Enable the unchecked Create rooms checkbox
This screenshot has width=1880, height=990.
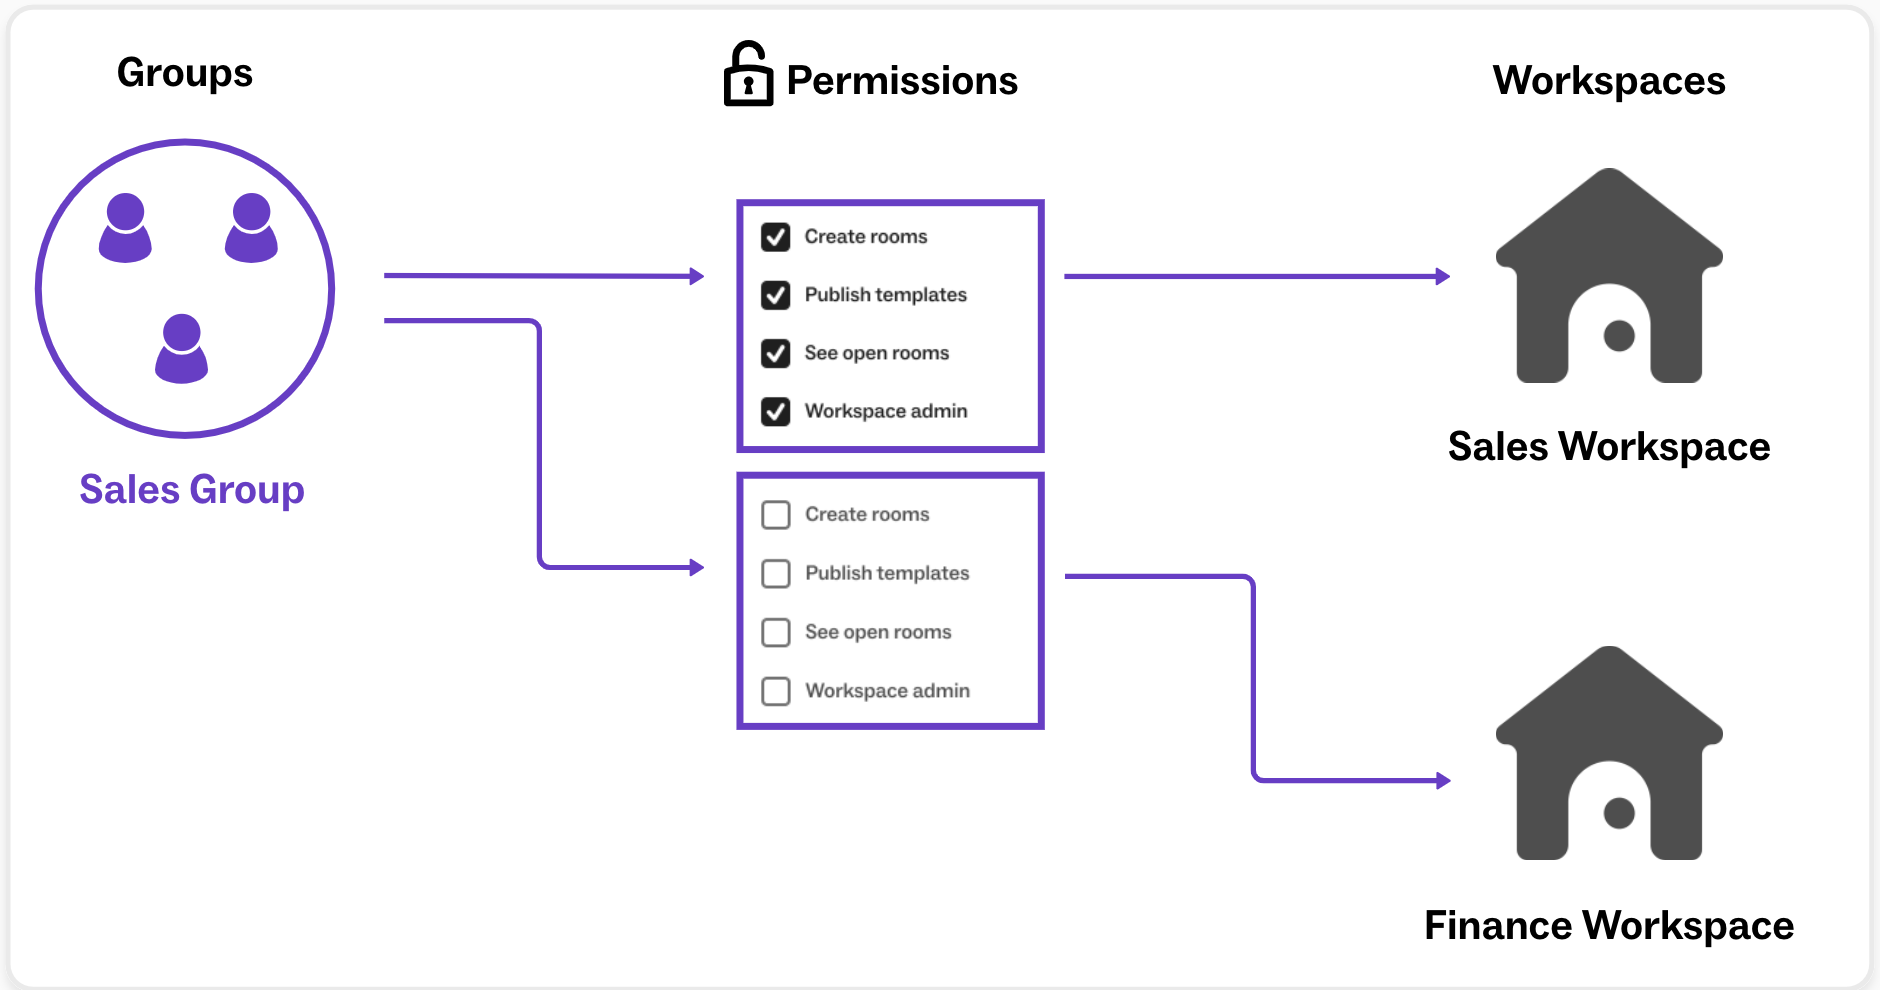(x=776, y=515)
